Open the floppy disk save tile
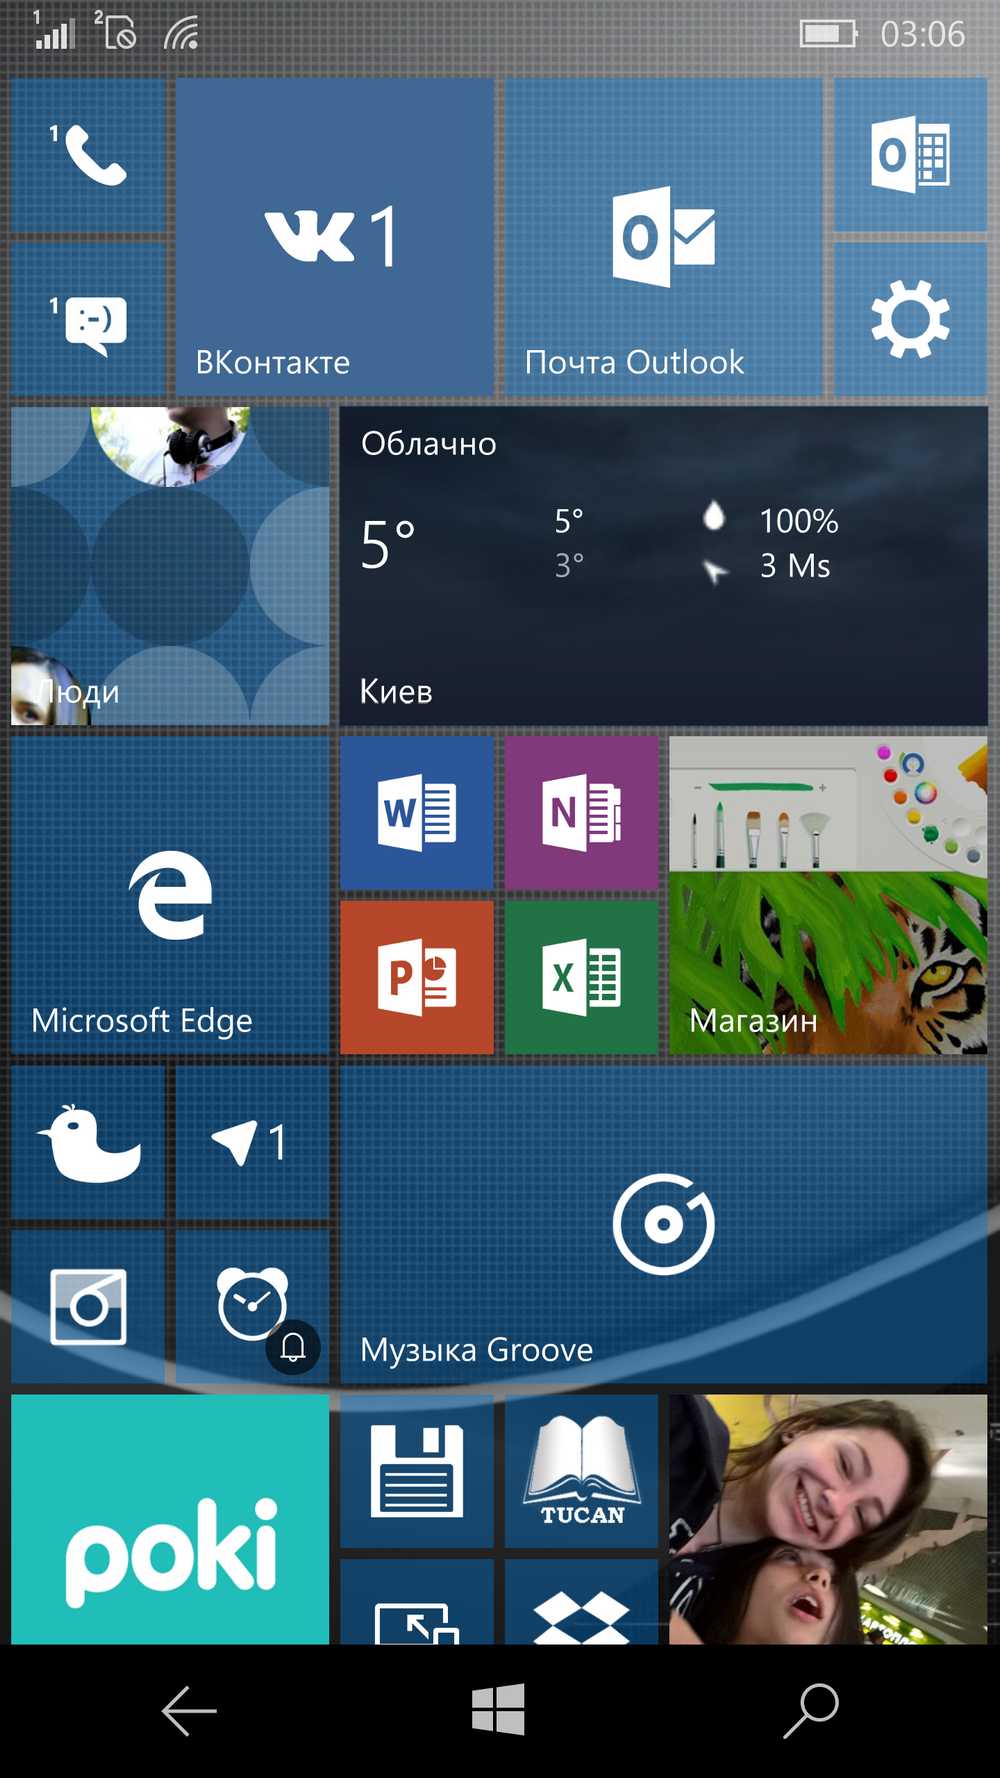 [417, 1471]
